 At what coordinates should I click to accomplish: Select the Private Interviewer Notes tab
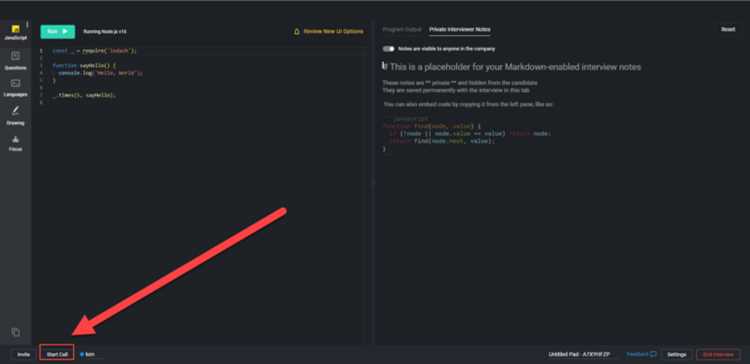point(459,30)
